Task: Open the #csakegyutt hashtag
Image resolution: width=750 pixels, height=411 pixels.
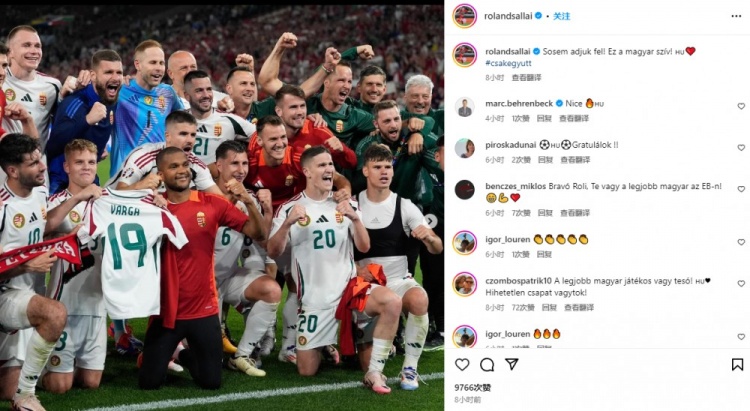Action: coord(508,63)
